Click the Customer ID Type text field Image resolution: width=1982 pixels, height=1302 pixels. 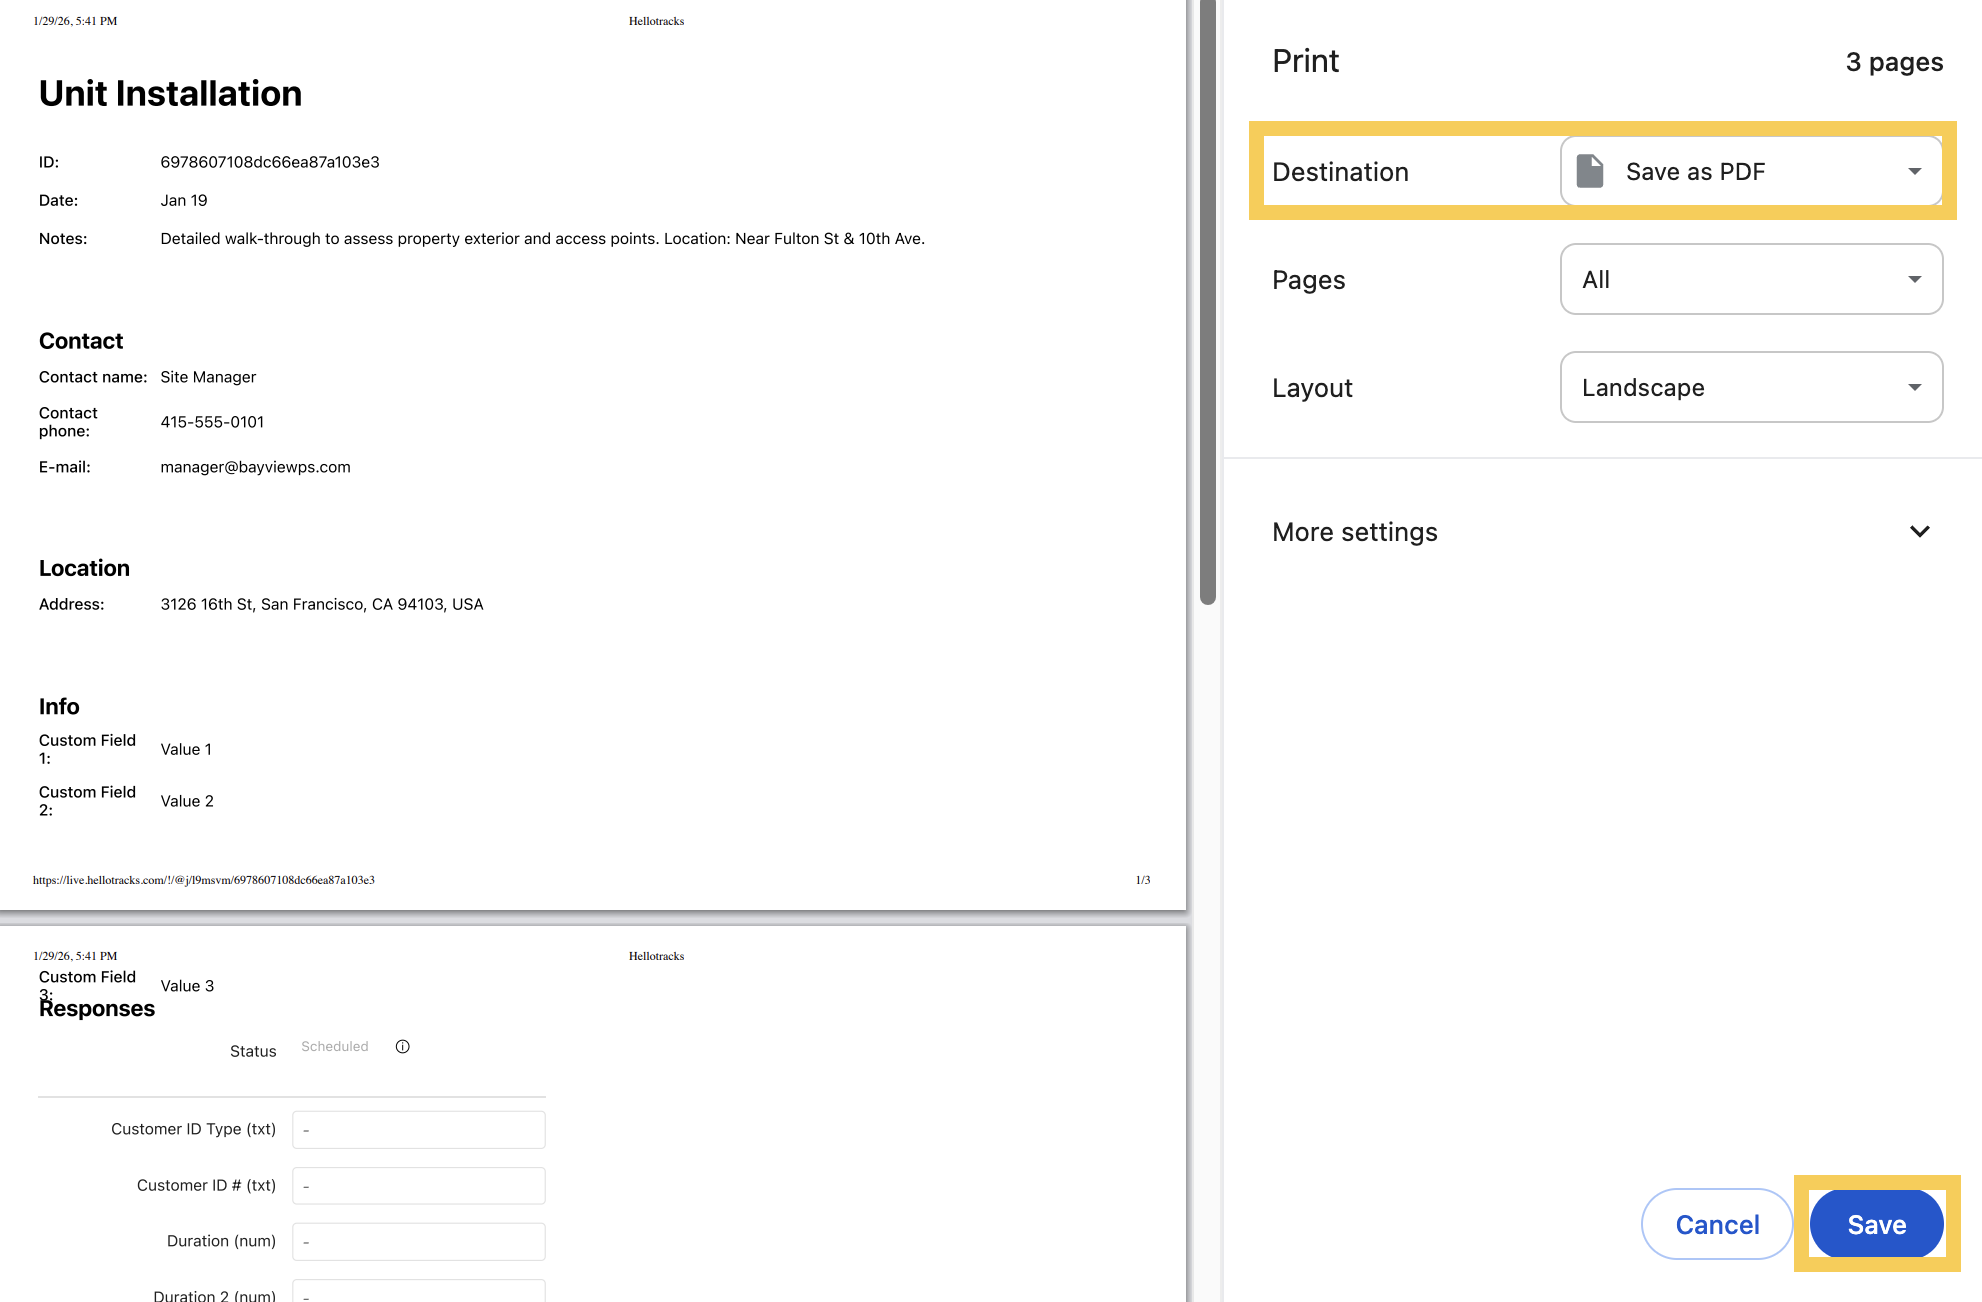click(x=418, y=1130)
